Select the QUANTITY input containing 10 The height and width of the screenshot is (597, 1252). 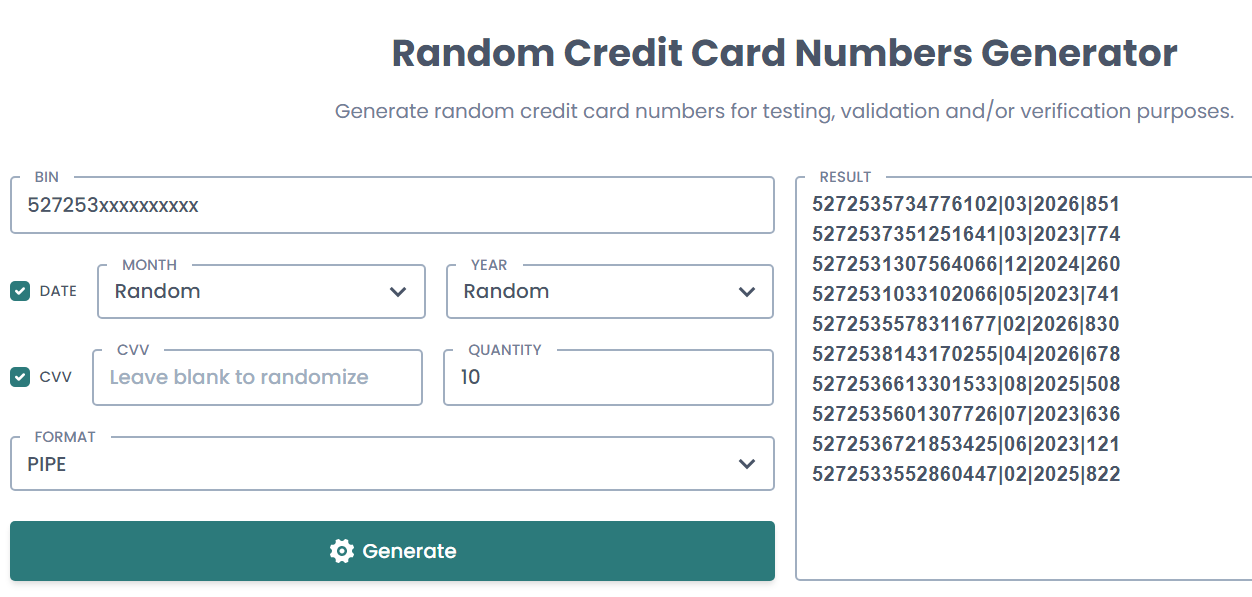pos(608,378)
